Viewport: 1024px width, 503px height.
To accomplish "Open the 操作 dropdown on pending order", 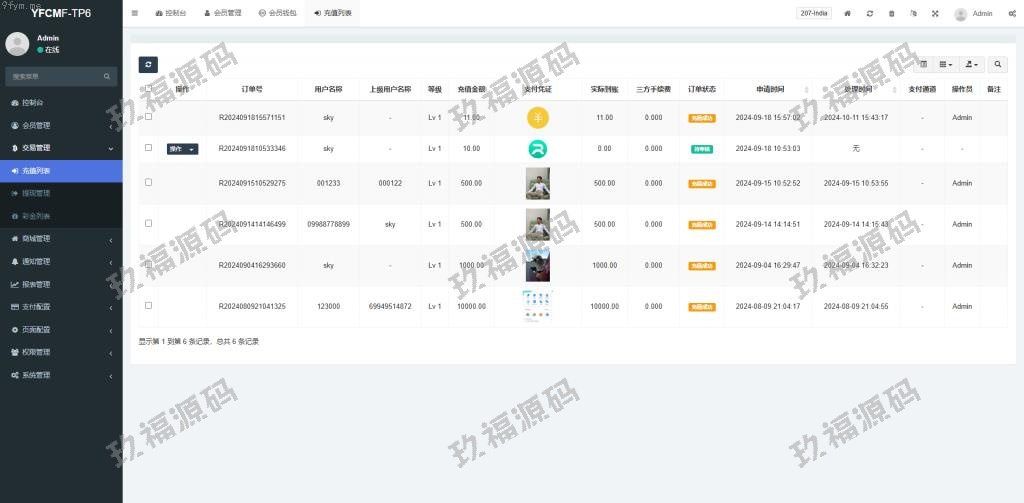I will click(x=182, y=149).
